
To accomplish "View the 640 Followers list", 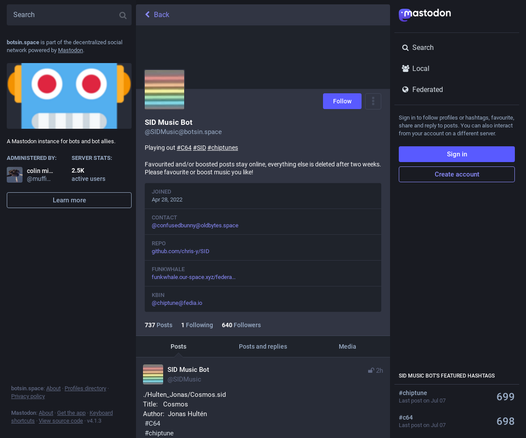I will tap(241, 325).
